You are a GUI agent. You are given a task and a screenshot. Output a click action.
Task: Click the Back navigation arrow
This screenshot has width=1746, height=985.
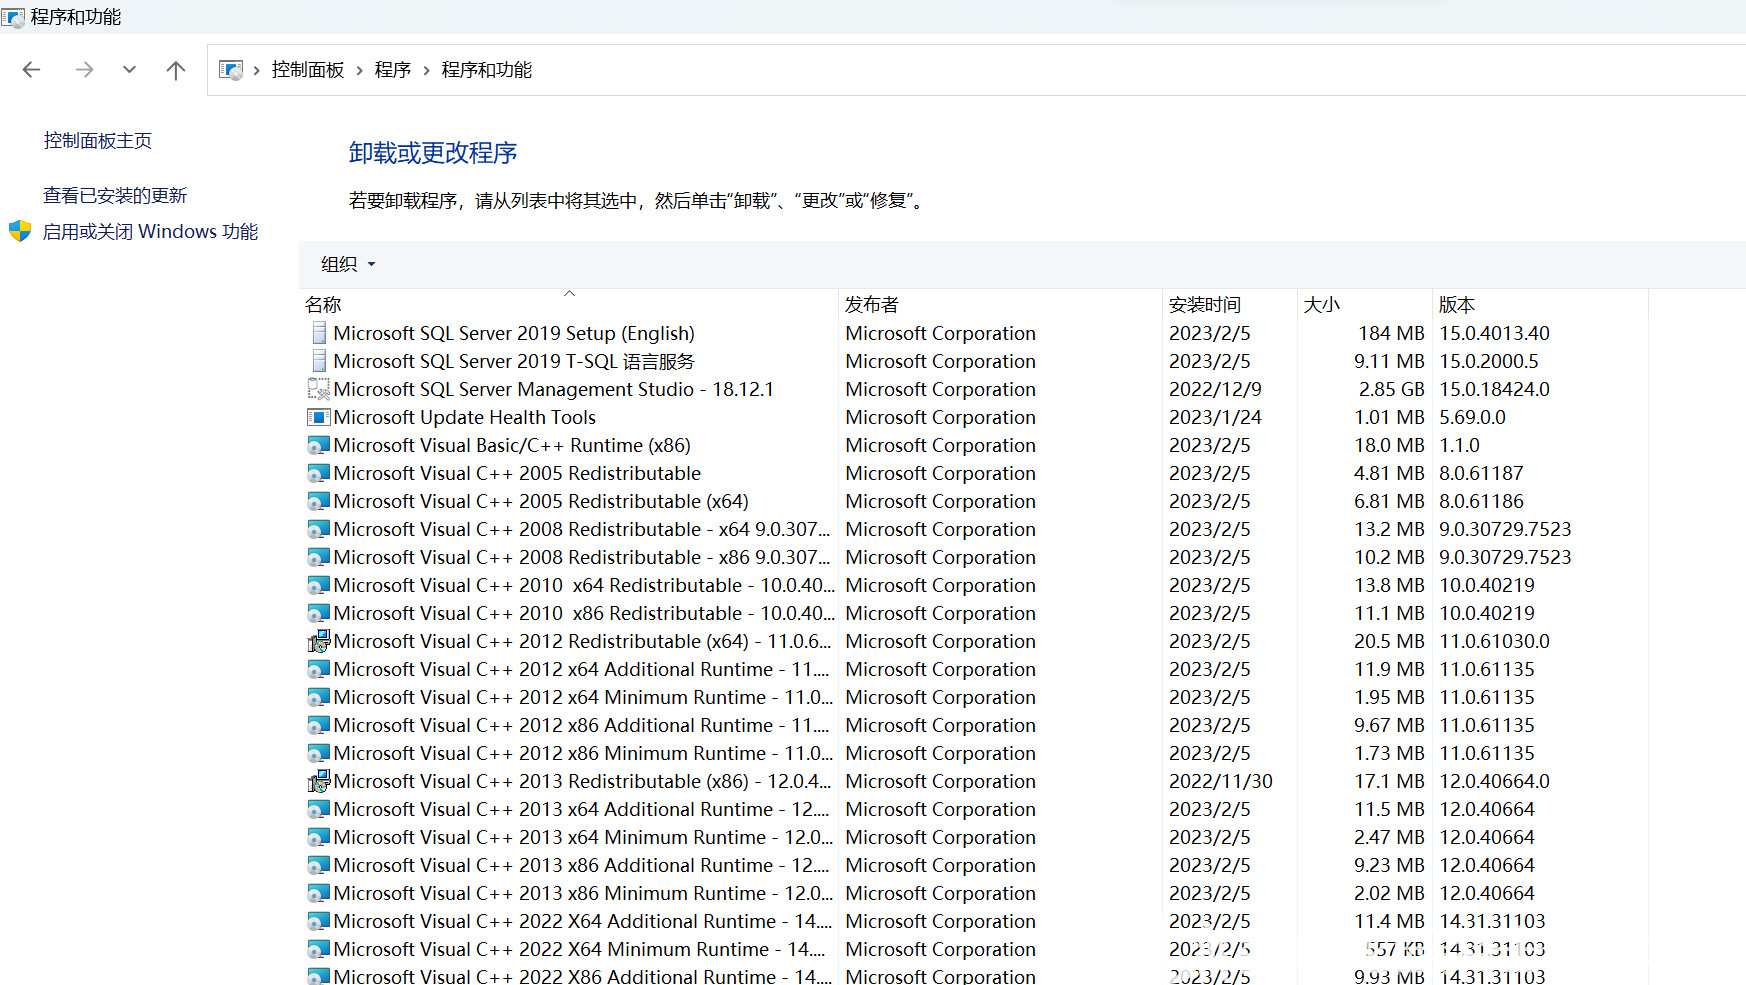31,70
